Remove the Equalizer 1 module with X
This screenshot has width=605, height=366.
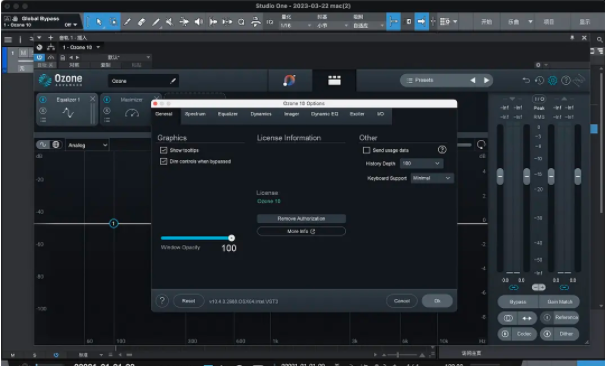pos(93,99)
